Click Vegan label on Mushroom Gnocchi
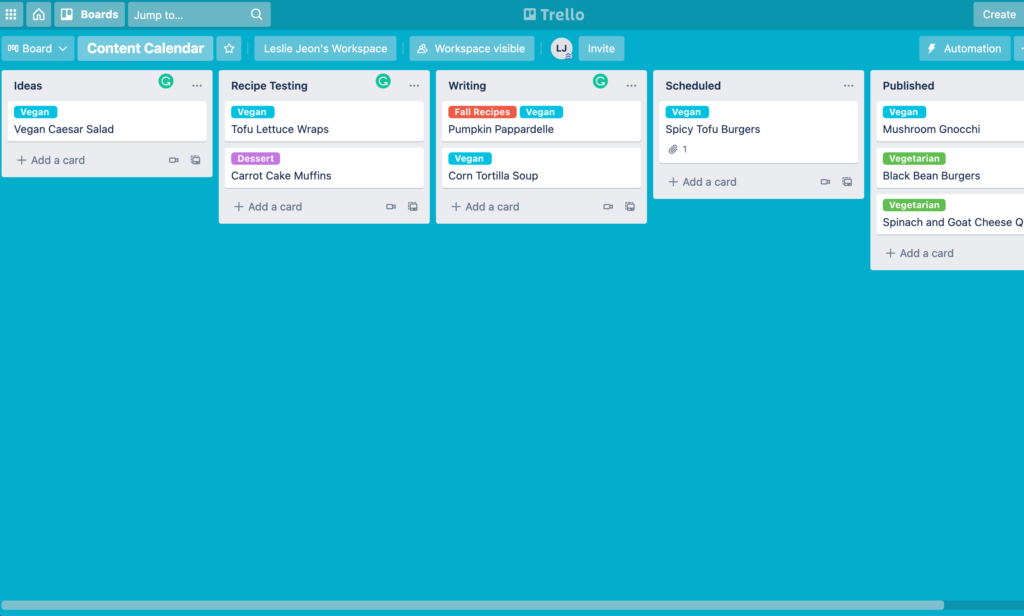Viewport: 1024px width, 616px height. [904, 112]
